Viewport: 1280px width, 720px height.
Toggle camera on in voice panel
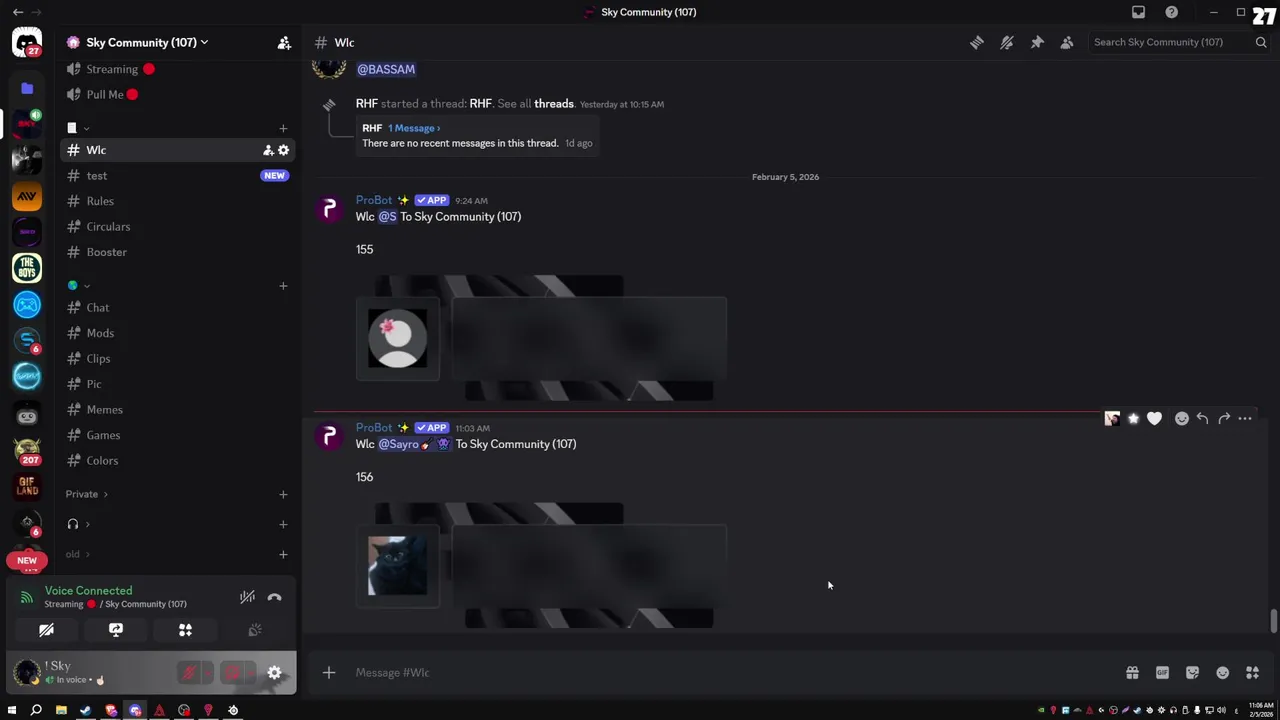point(46,630)
